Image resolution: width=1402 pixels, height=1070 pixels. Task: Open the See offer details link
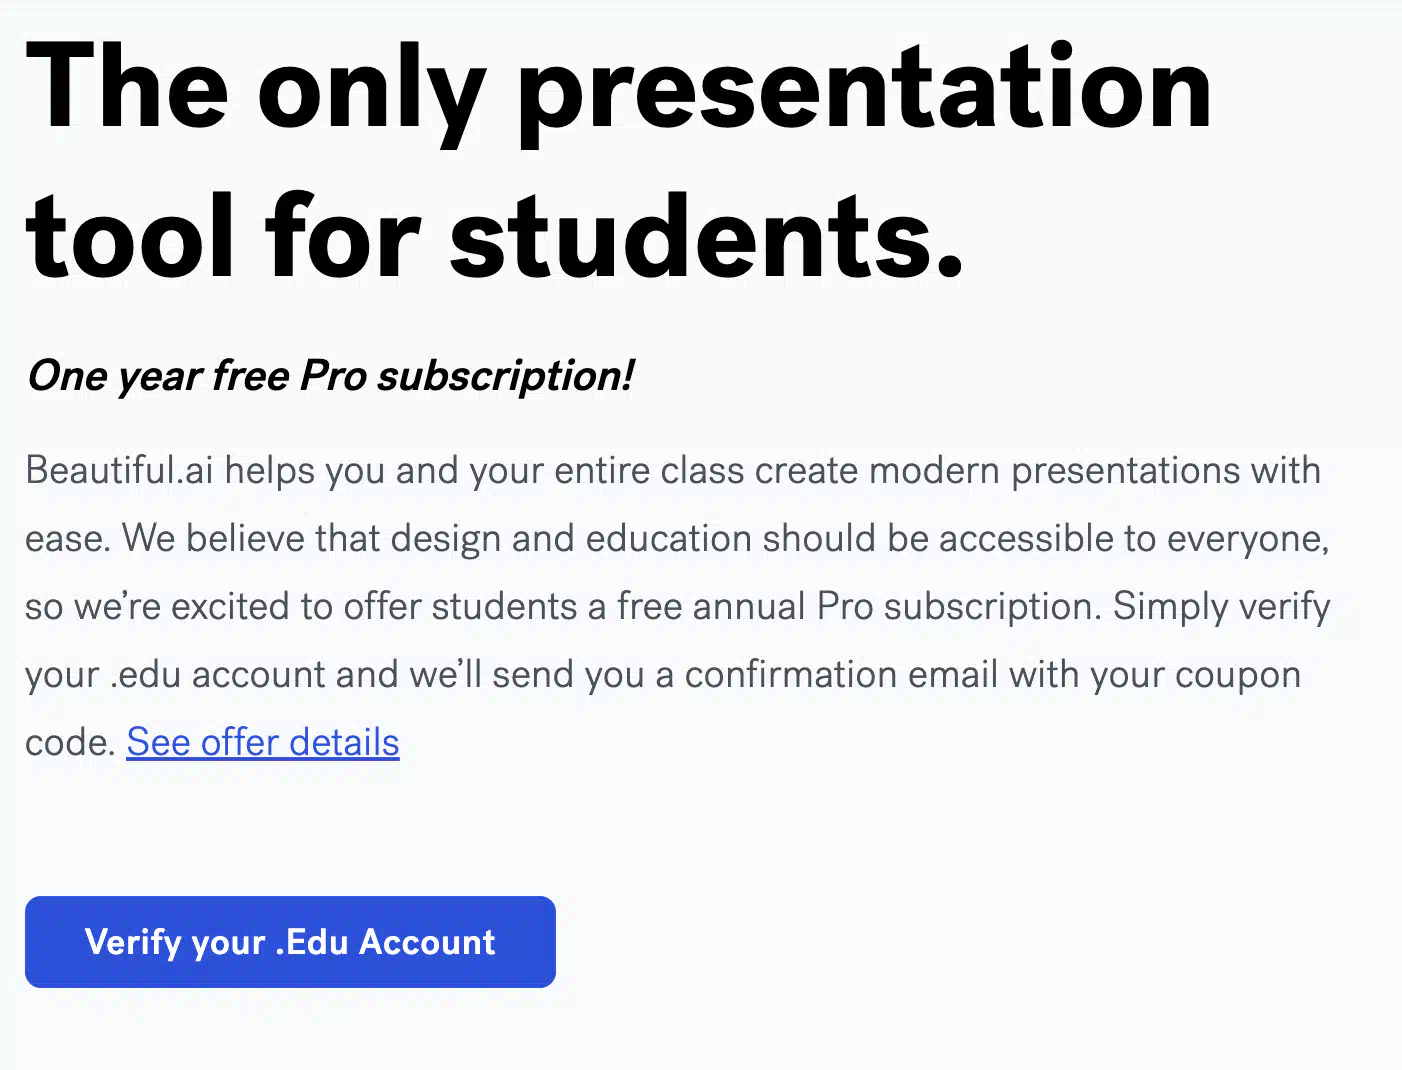tap(263, 743)
